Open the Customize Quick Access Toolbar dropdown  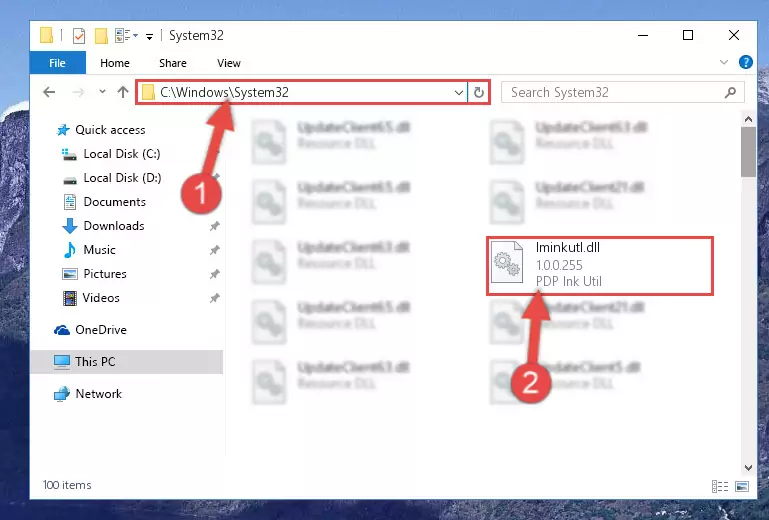coord(149,36)
